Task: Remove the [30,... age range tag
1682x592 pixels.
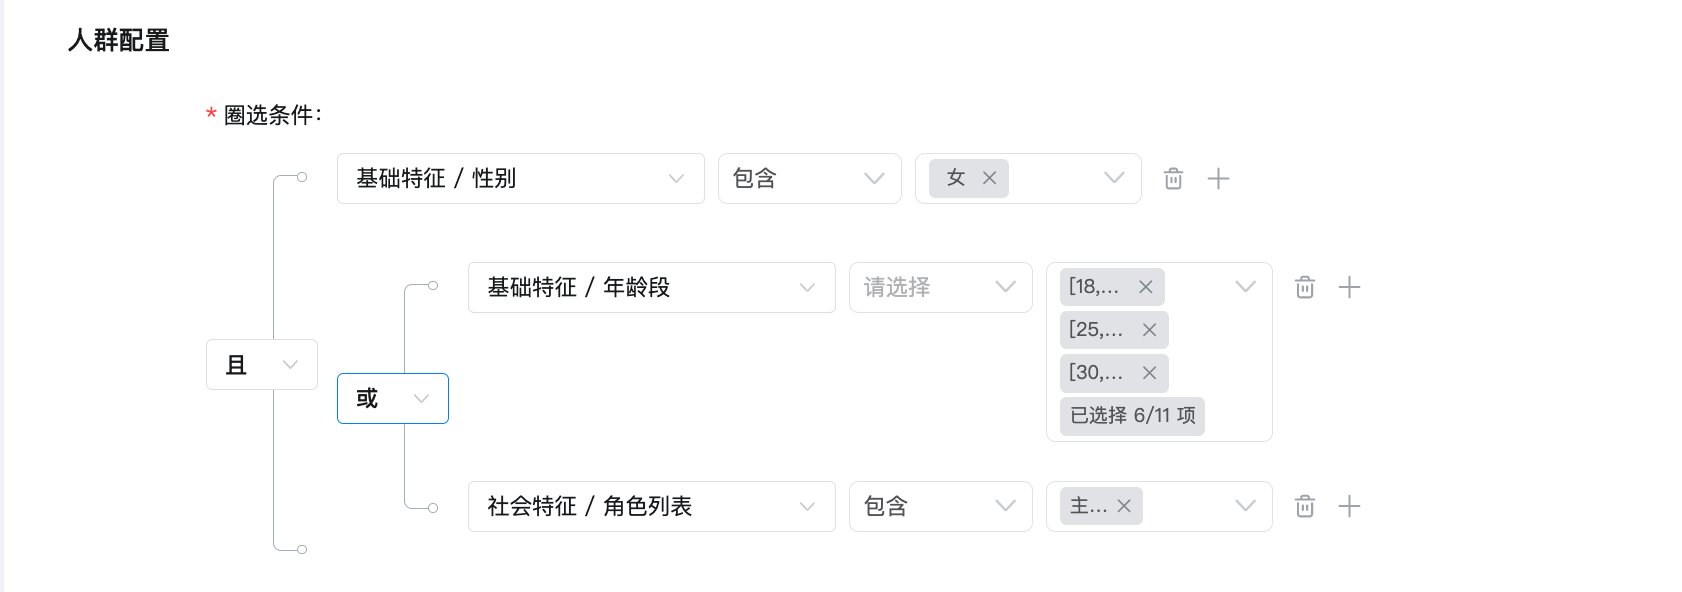Action: click(1149, 373)
